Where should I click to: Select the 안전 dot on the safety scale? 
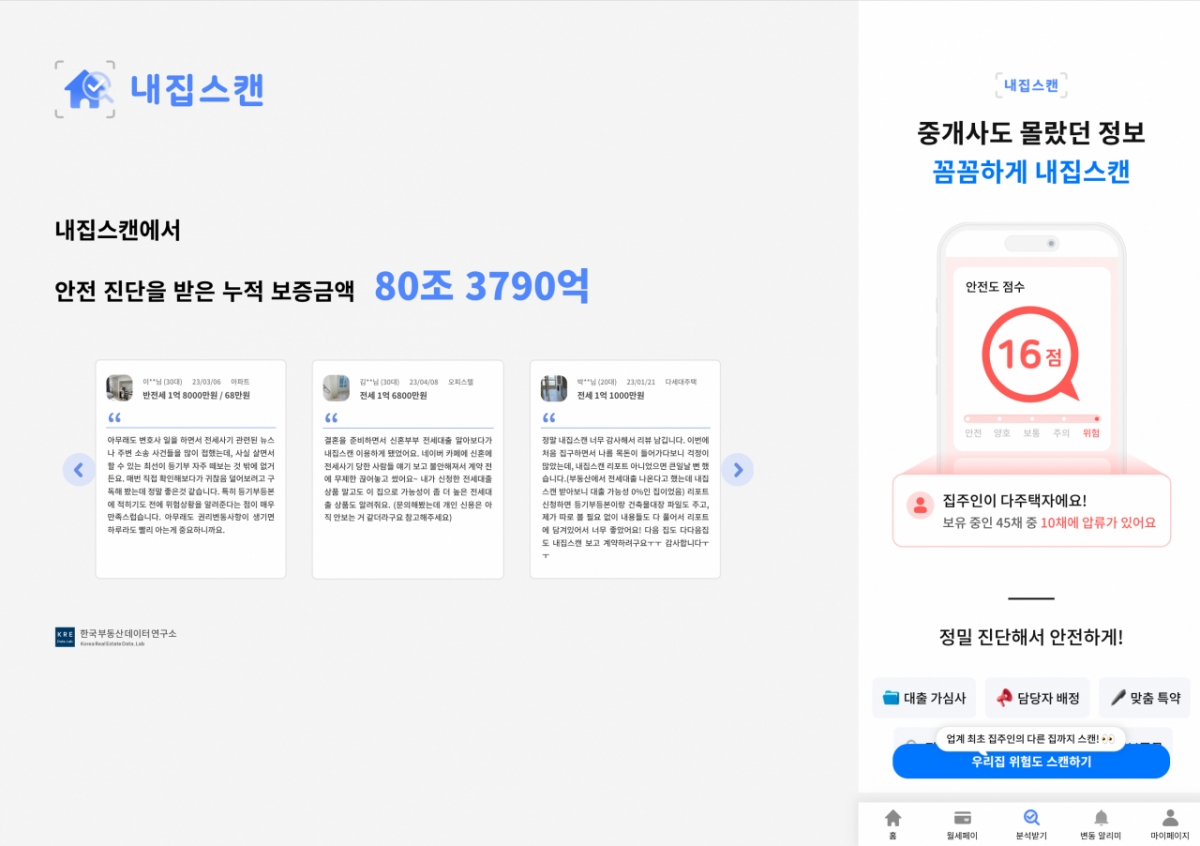coord(968,419)
